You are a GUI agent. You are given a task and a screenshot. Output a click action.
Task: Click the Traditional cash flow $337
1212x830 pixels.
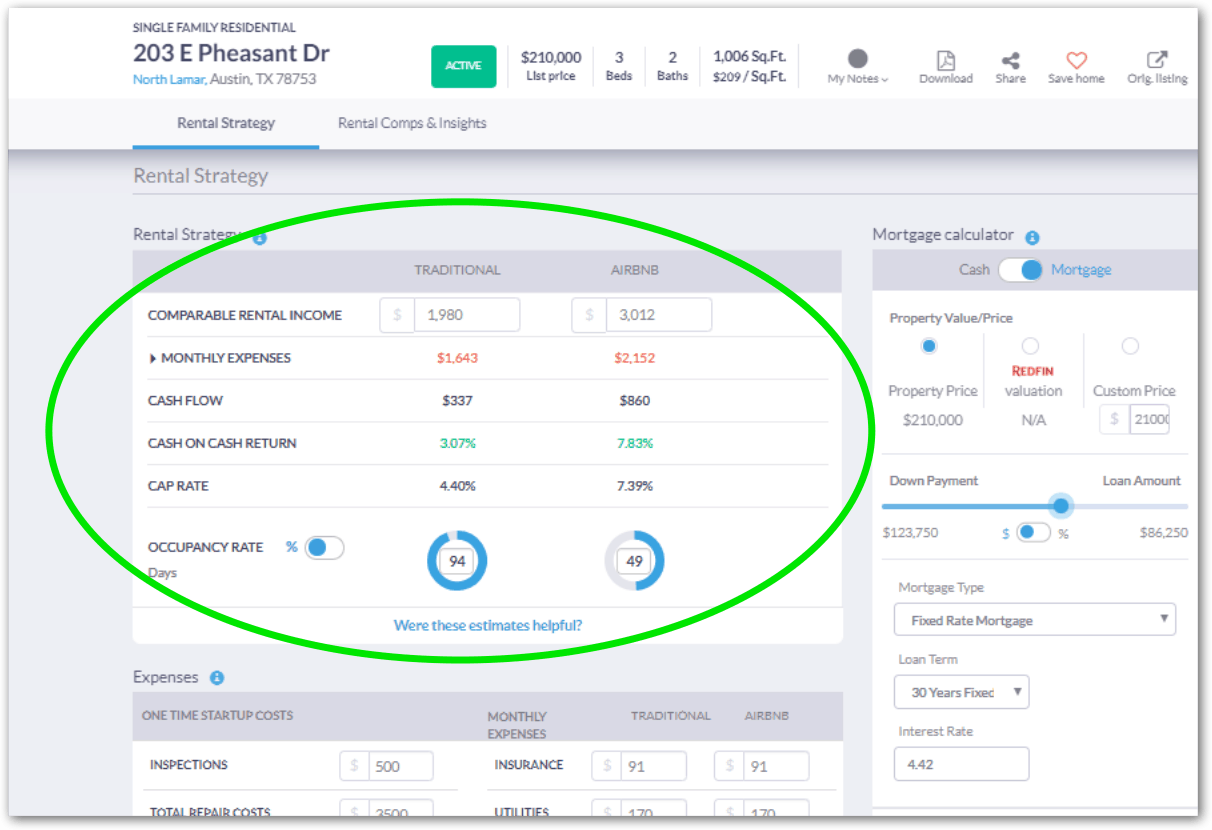[x=457, y=401]
